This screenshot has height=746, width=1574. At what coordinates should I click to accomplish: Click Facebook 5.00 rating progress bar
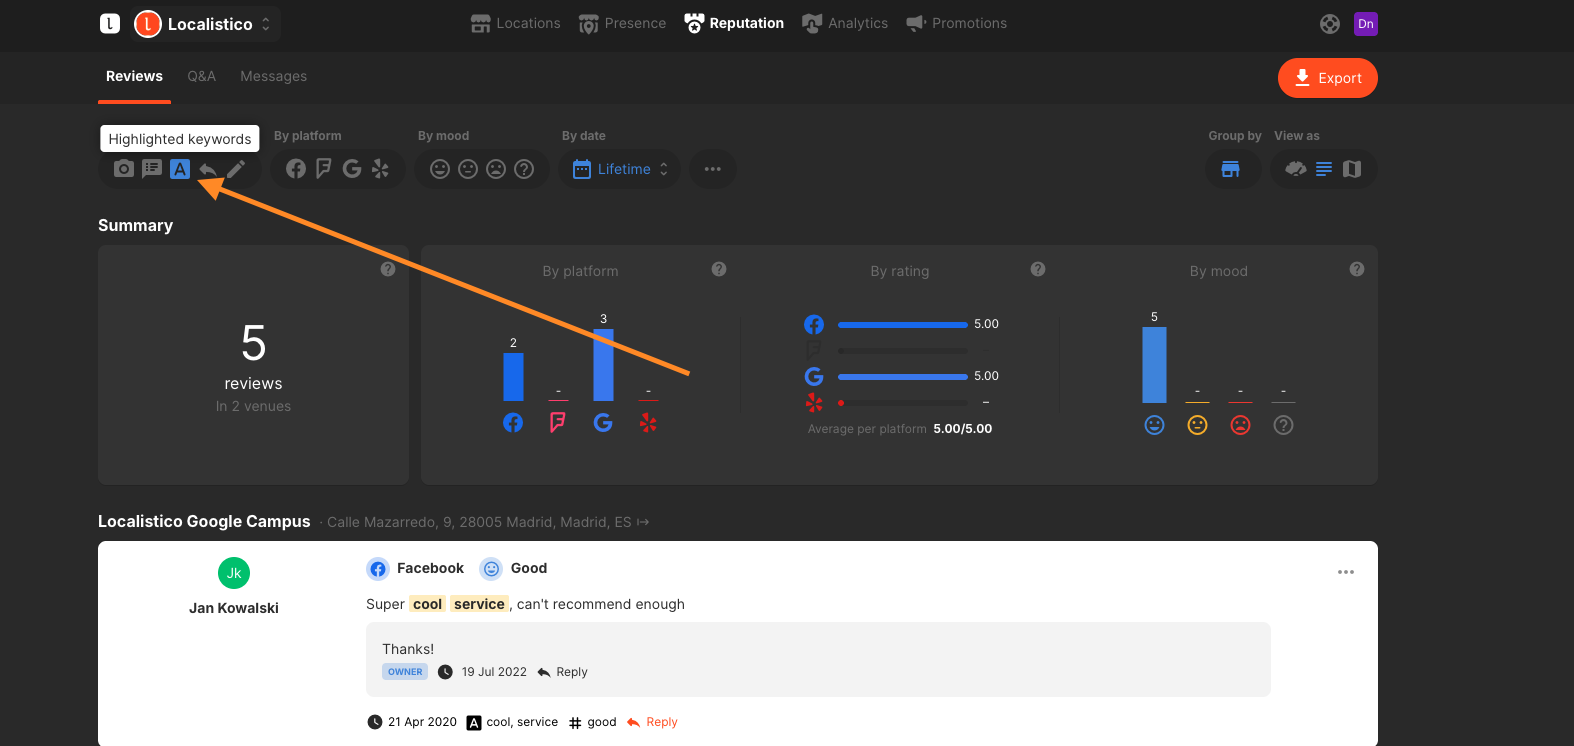(x=903, y=325)
